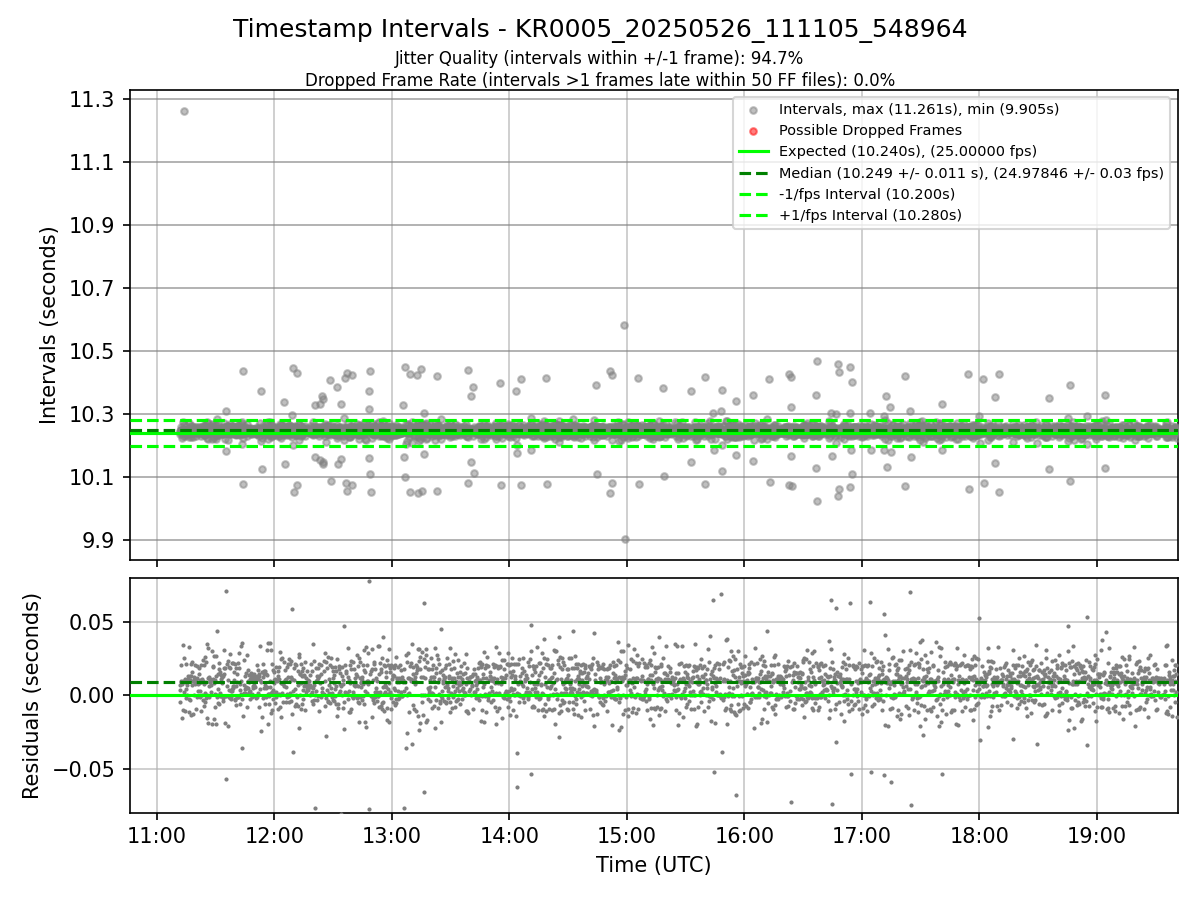
Task: Click the minimum data point near 9.9 at 15:00
Action: 625,539
